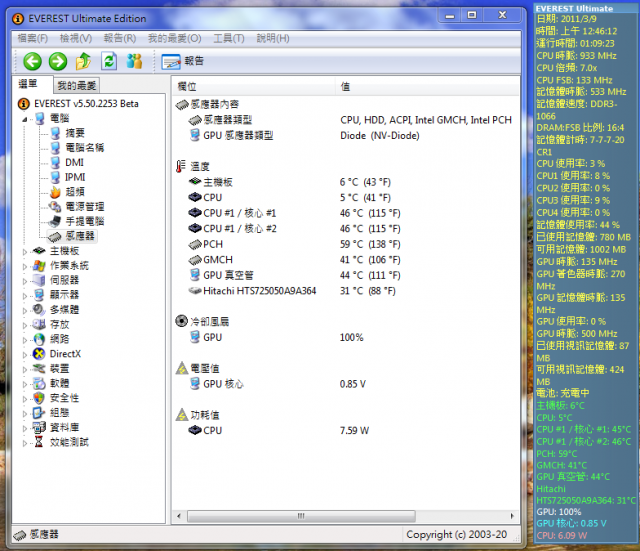Viewport: 640px width, 551px height.
Task: Click the Up level arrow icon
Action: [83, 61]
